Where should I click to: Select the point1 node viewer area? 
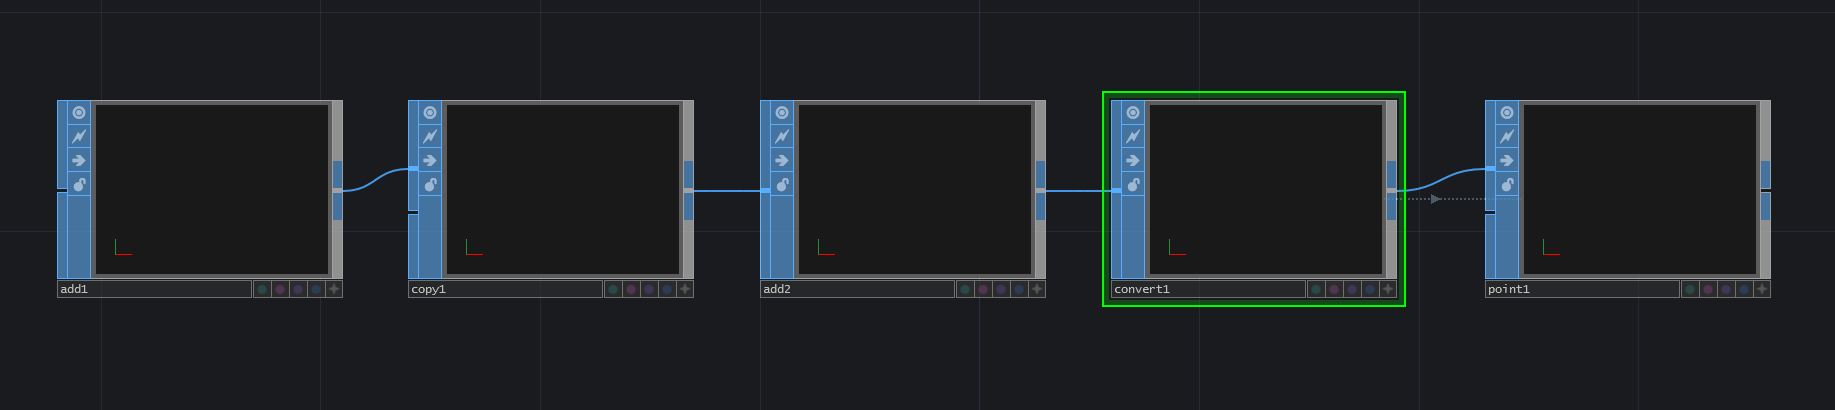1640,189
